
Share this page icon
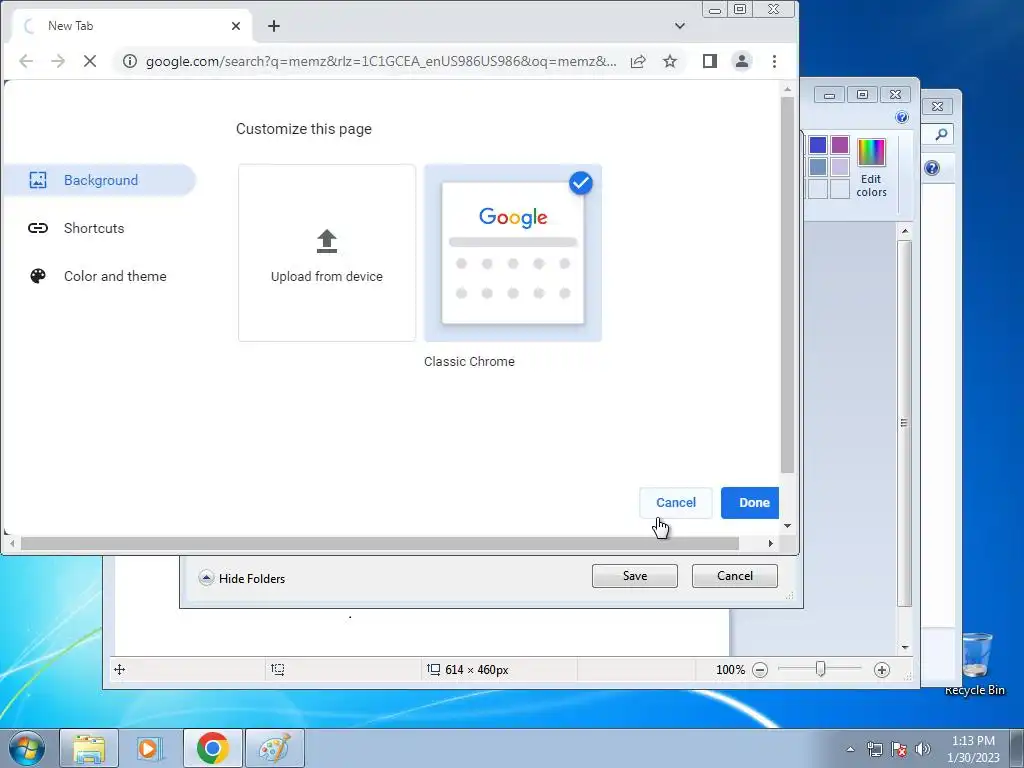click(x=638, y=61)
